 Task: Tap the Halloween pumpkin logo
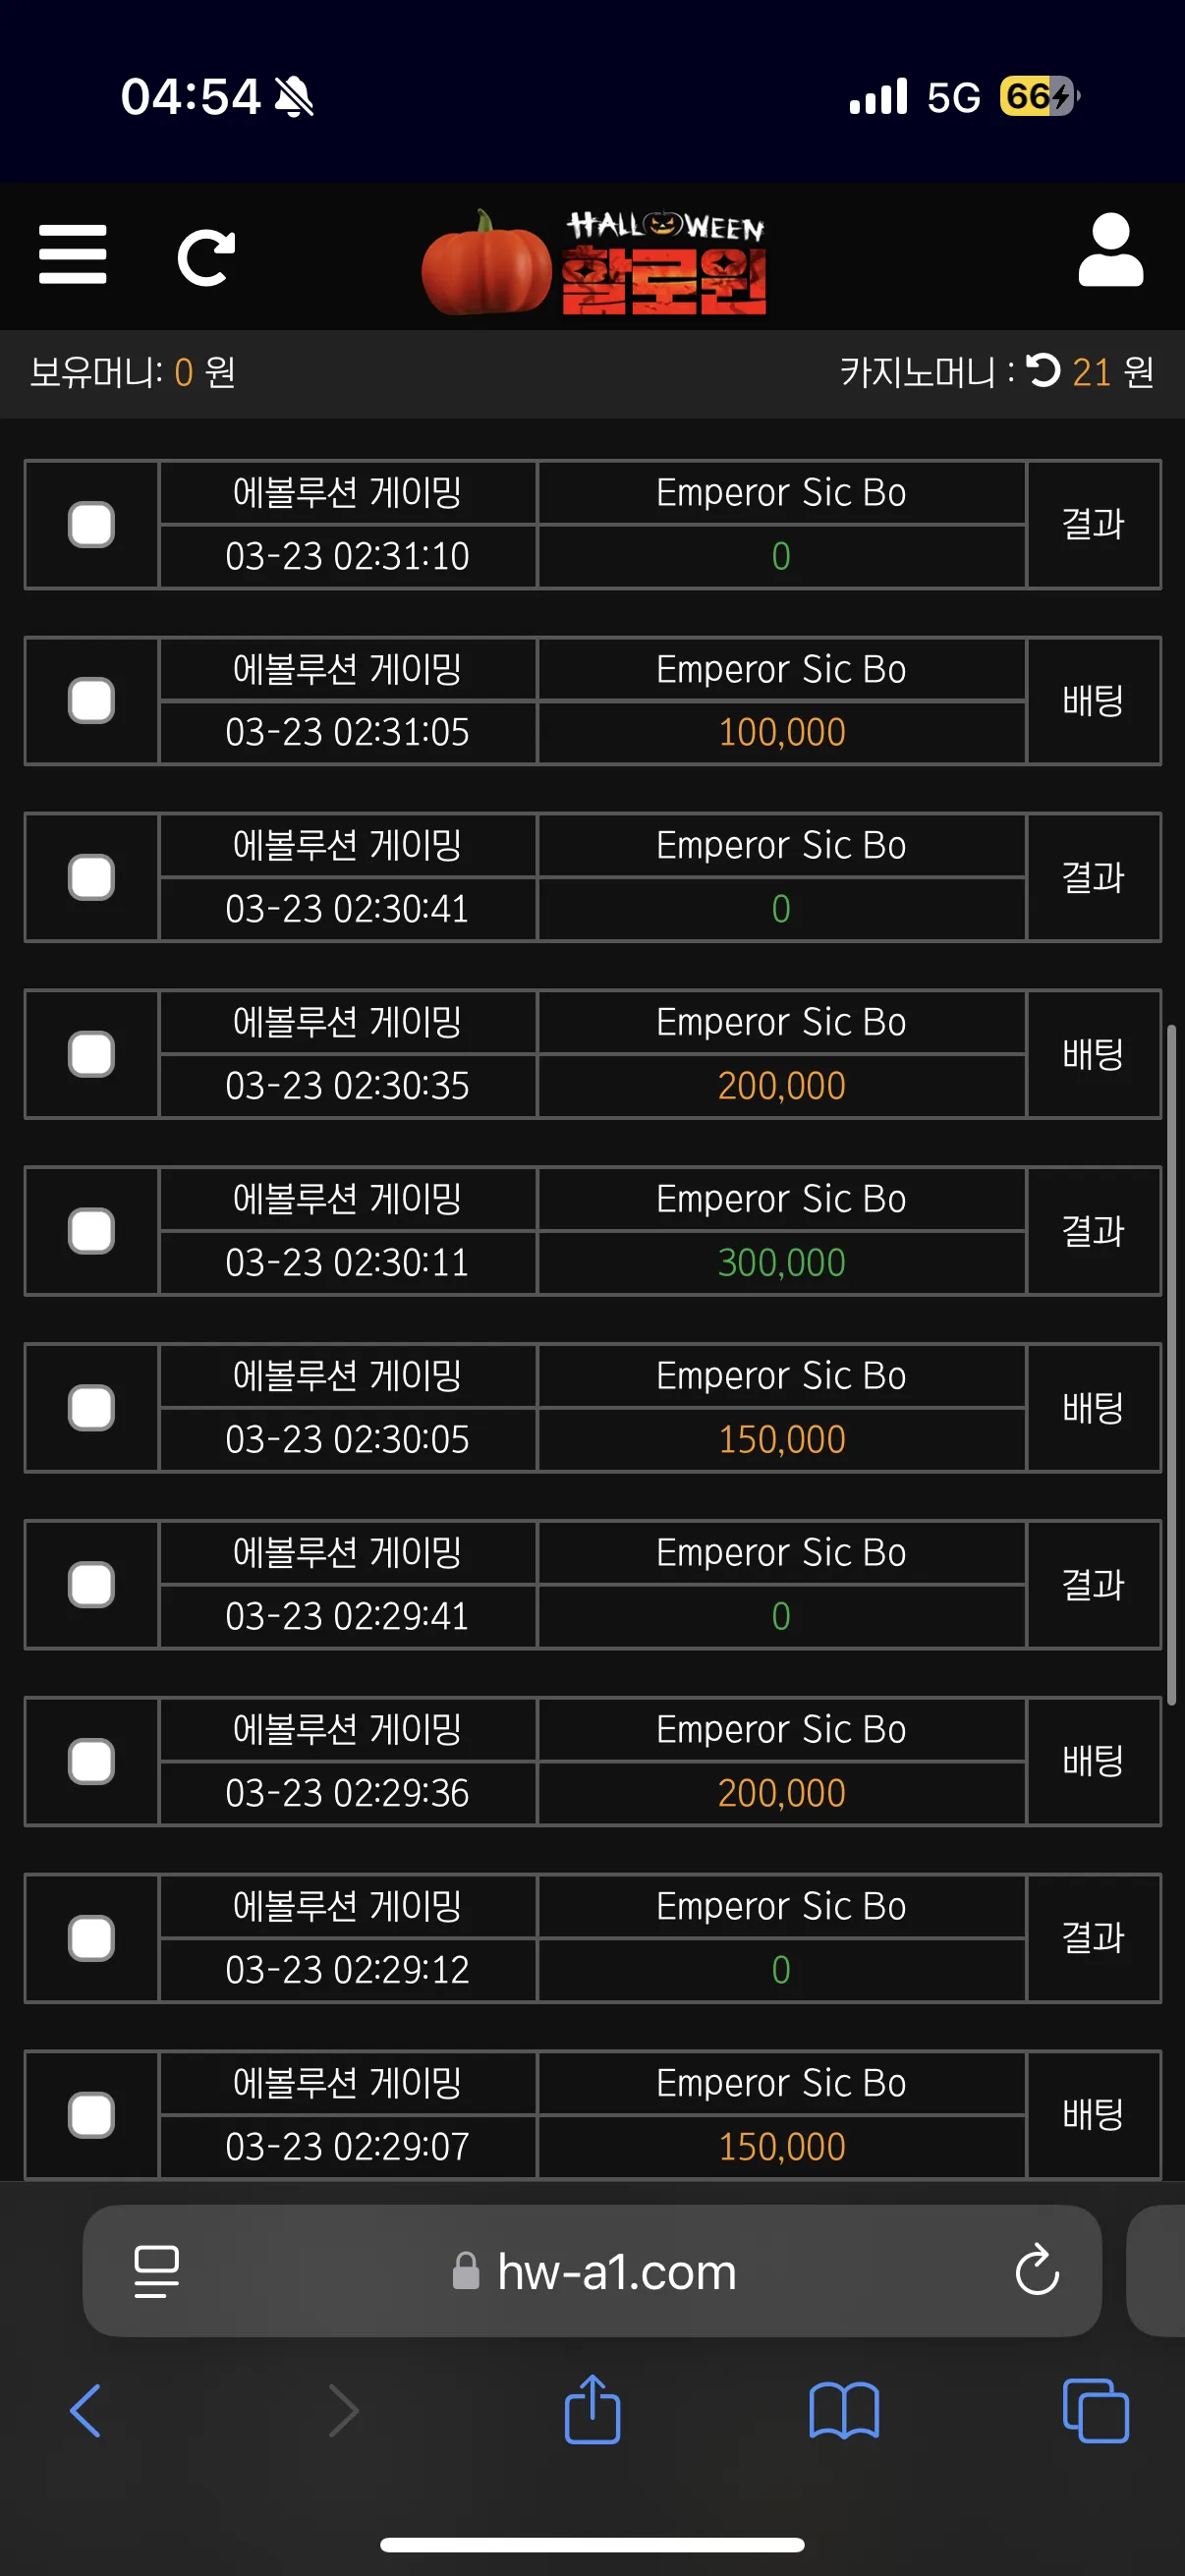(x=594, y=263)
